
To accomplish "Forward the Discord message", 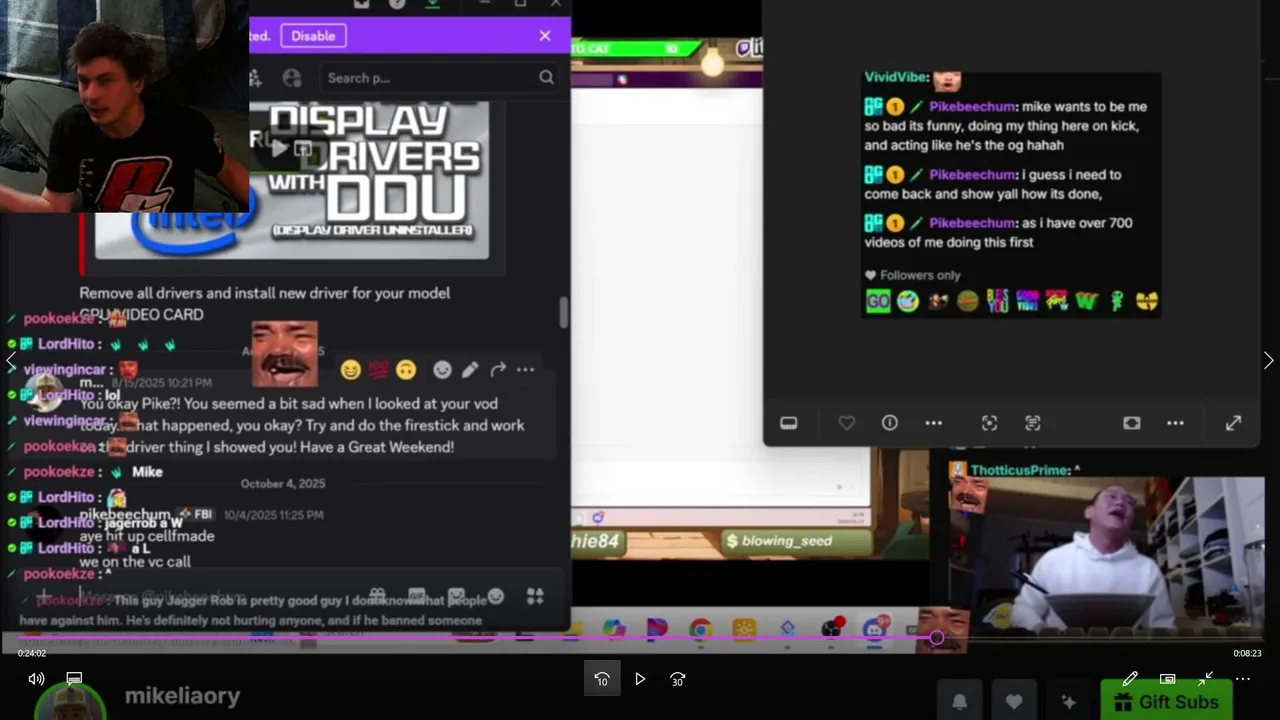I will click(x=498, y=370).
